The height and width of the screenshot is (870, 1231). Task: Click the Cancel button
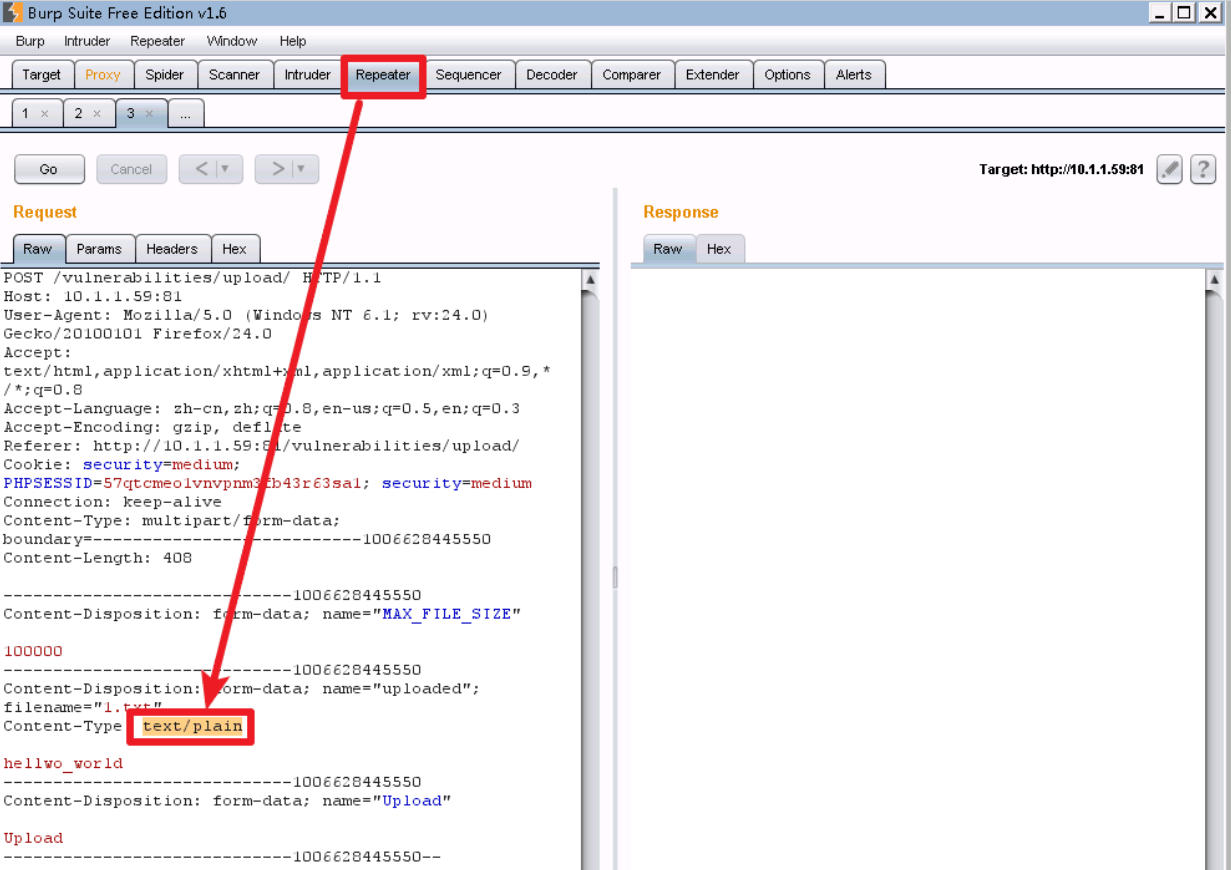[131, 169]
